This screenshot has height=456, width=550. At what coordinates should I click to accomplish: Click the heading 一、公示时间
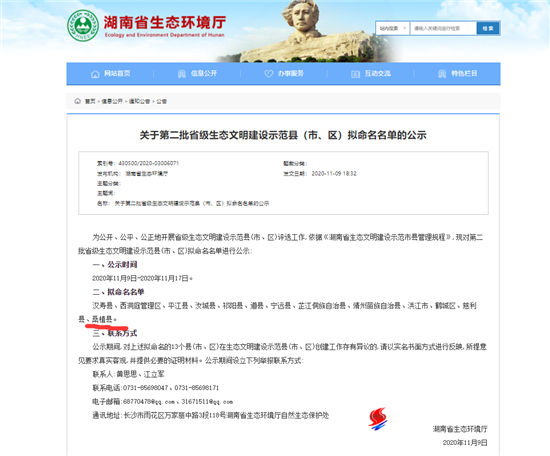point(115,264)
